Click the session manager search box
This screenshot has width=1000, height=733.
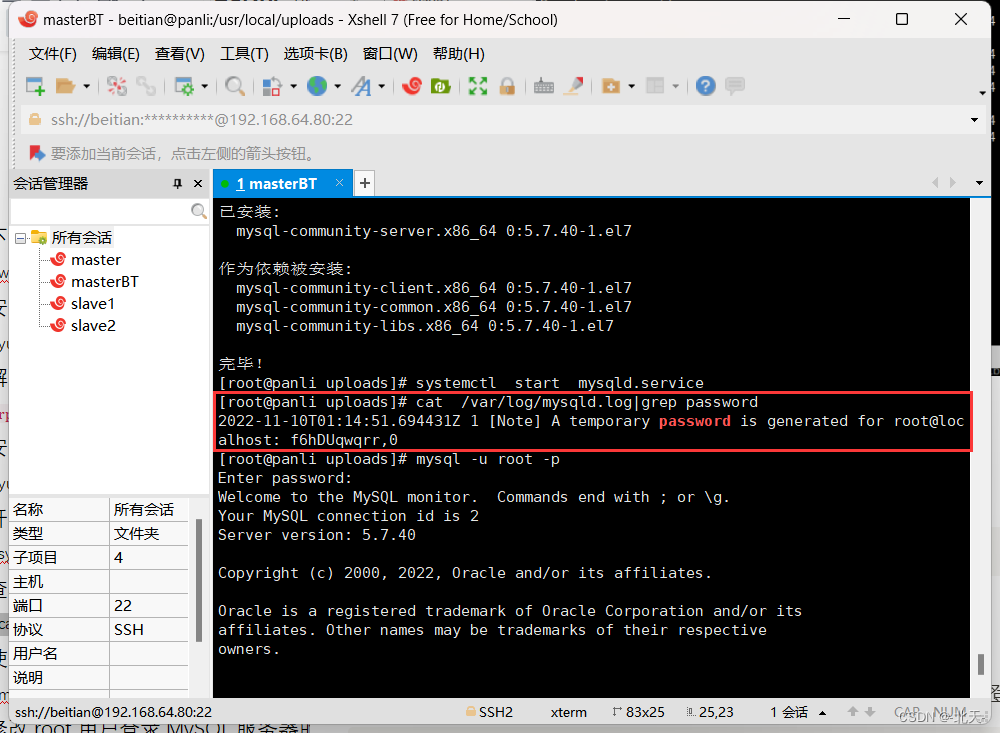[x=100, y=211]
